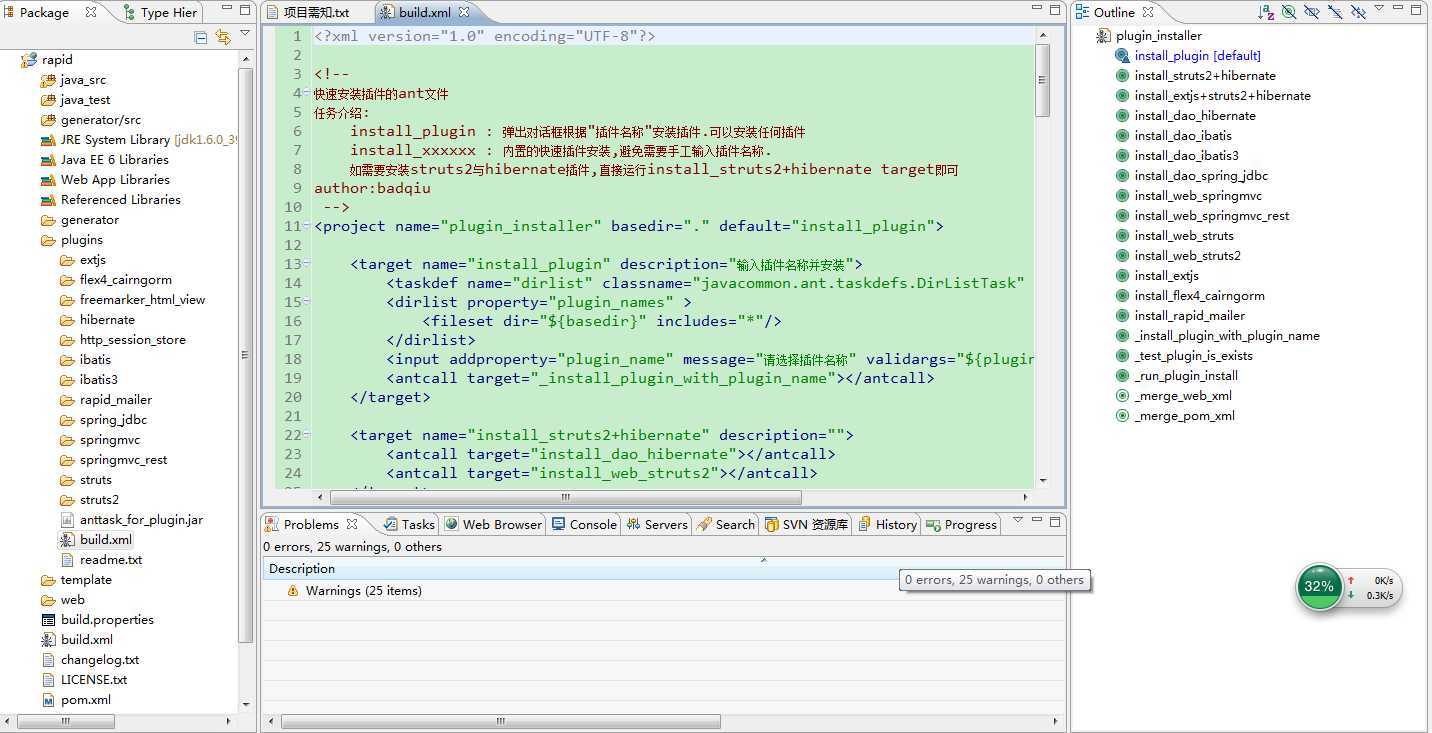Screen dimensions: 1432x733
Task: Select install_struts2+hibernate target icon in Outline
Action: 1122,76
